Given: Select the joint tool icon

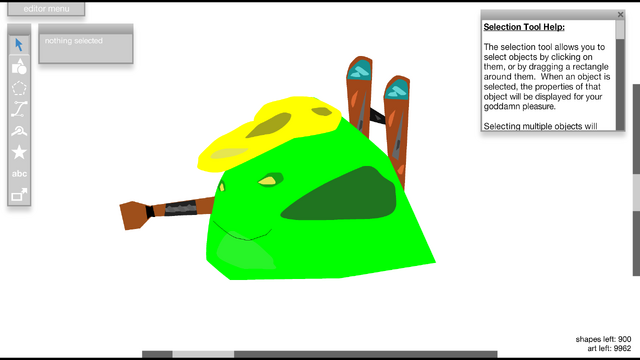Looking at the screenshot, I should 19,131.
